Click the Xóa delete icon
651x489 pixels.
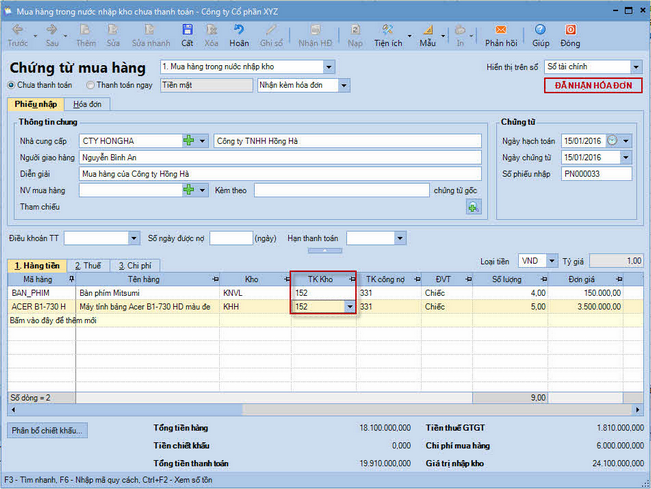pyautogui.click(x=211, y=35)
